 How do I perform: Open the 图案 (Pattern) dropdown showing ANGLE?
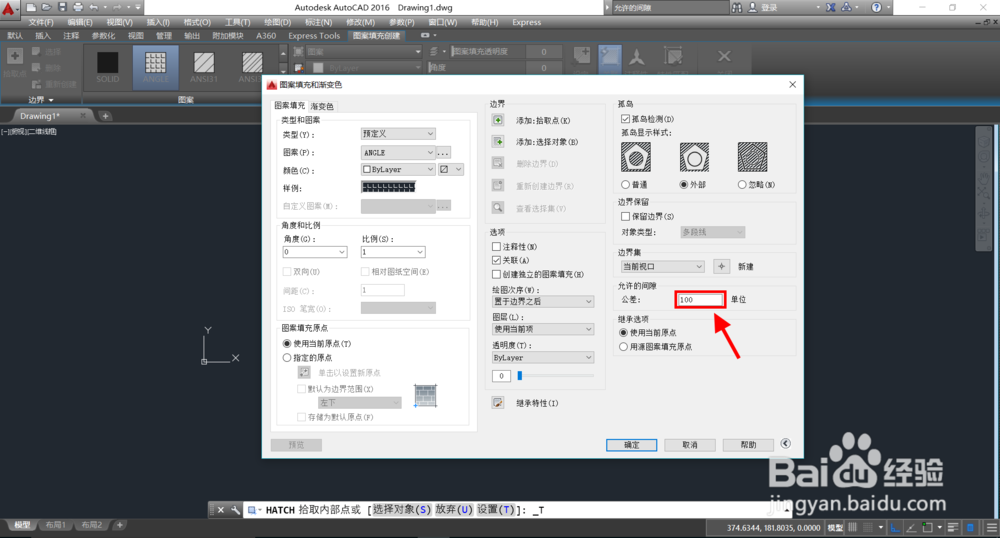pyautogui.click(x=398, y=152)
